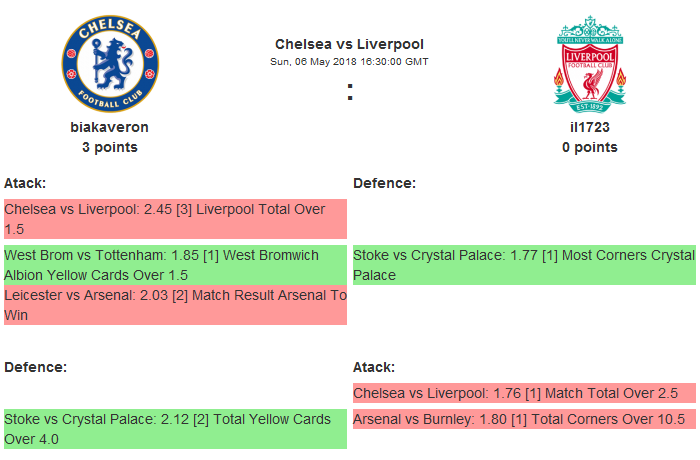The height and width of the screenshot is (460, 700).
Task: Open il1723's user profile
Action: [590, 127]
